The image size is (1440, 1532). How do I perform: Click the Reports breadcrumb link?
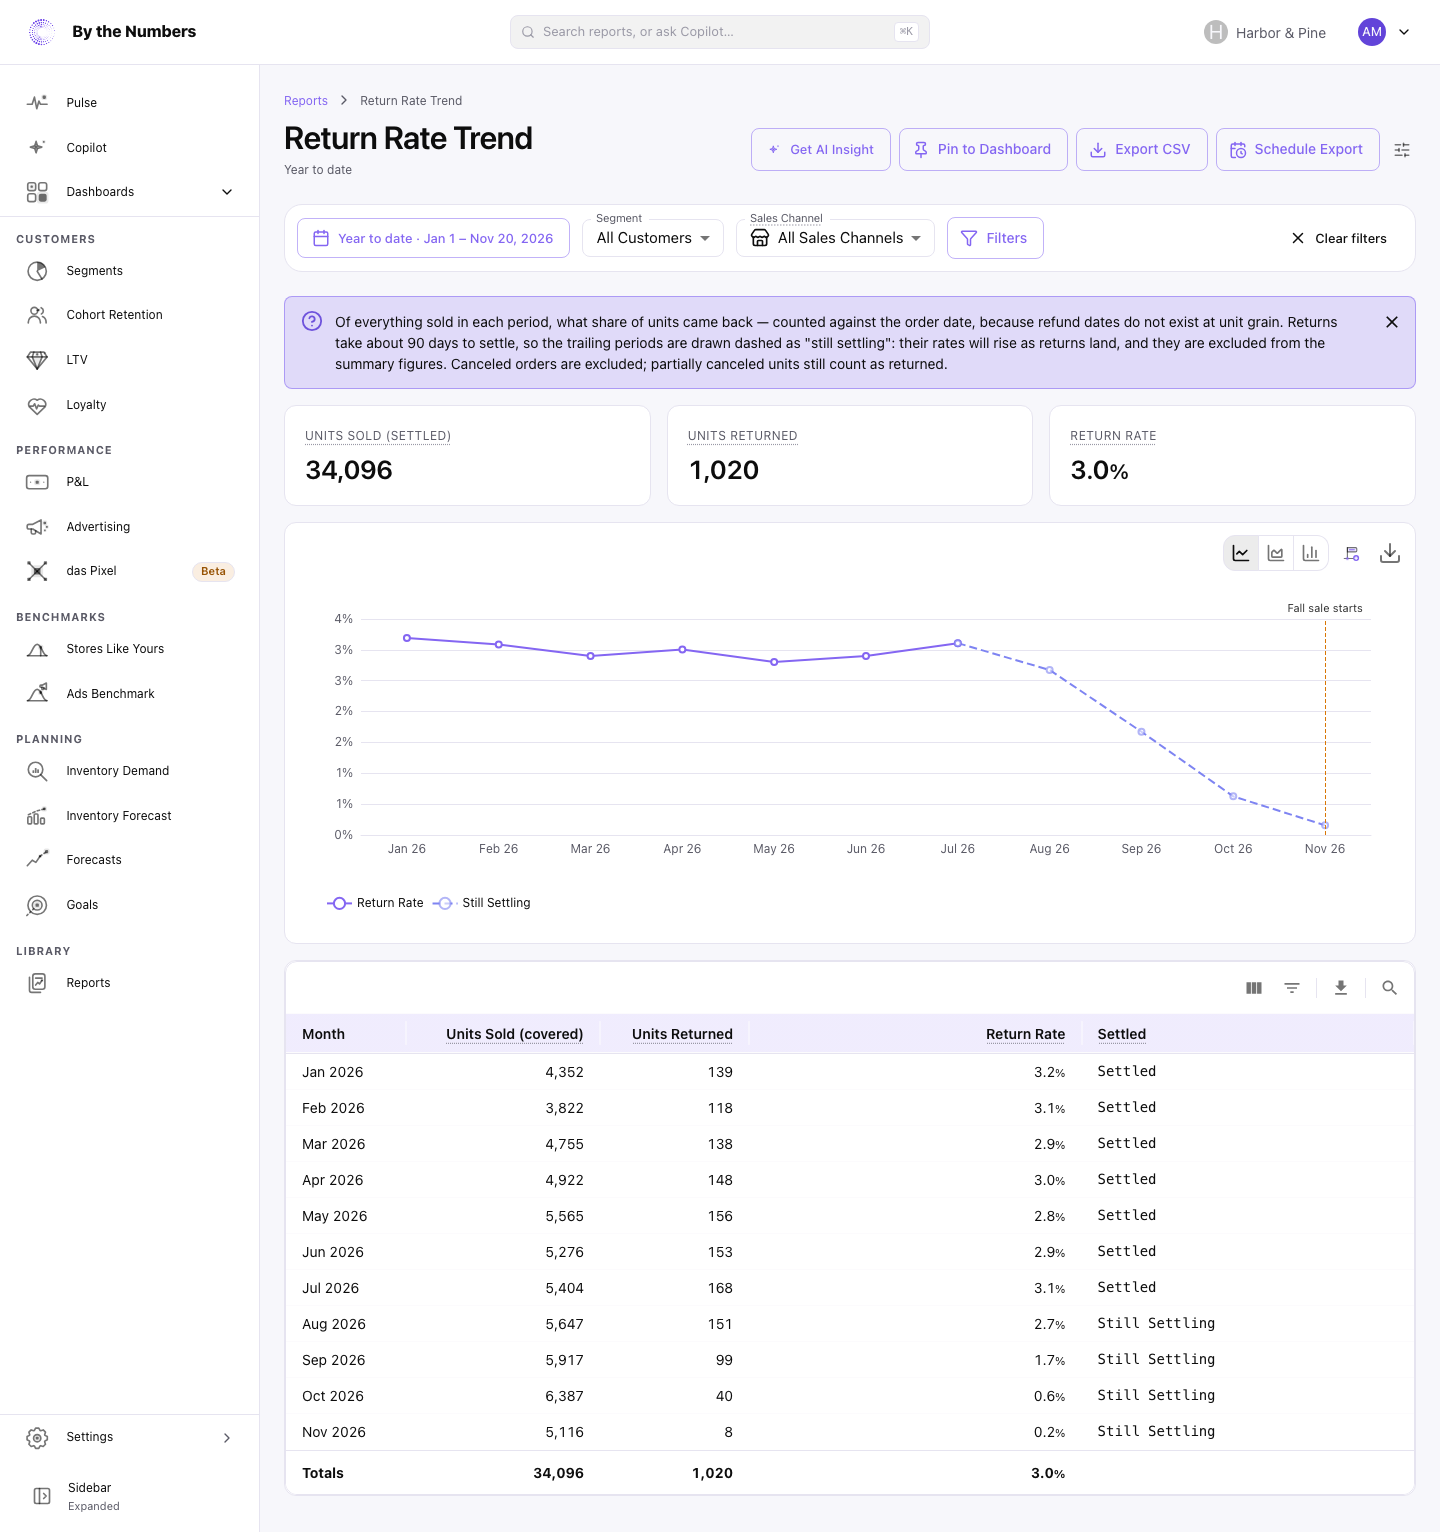(x=306, y=101)
